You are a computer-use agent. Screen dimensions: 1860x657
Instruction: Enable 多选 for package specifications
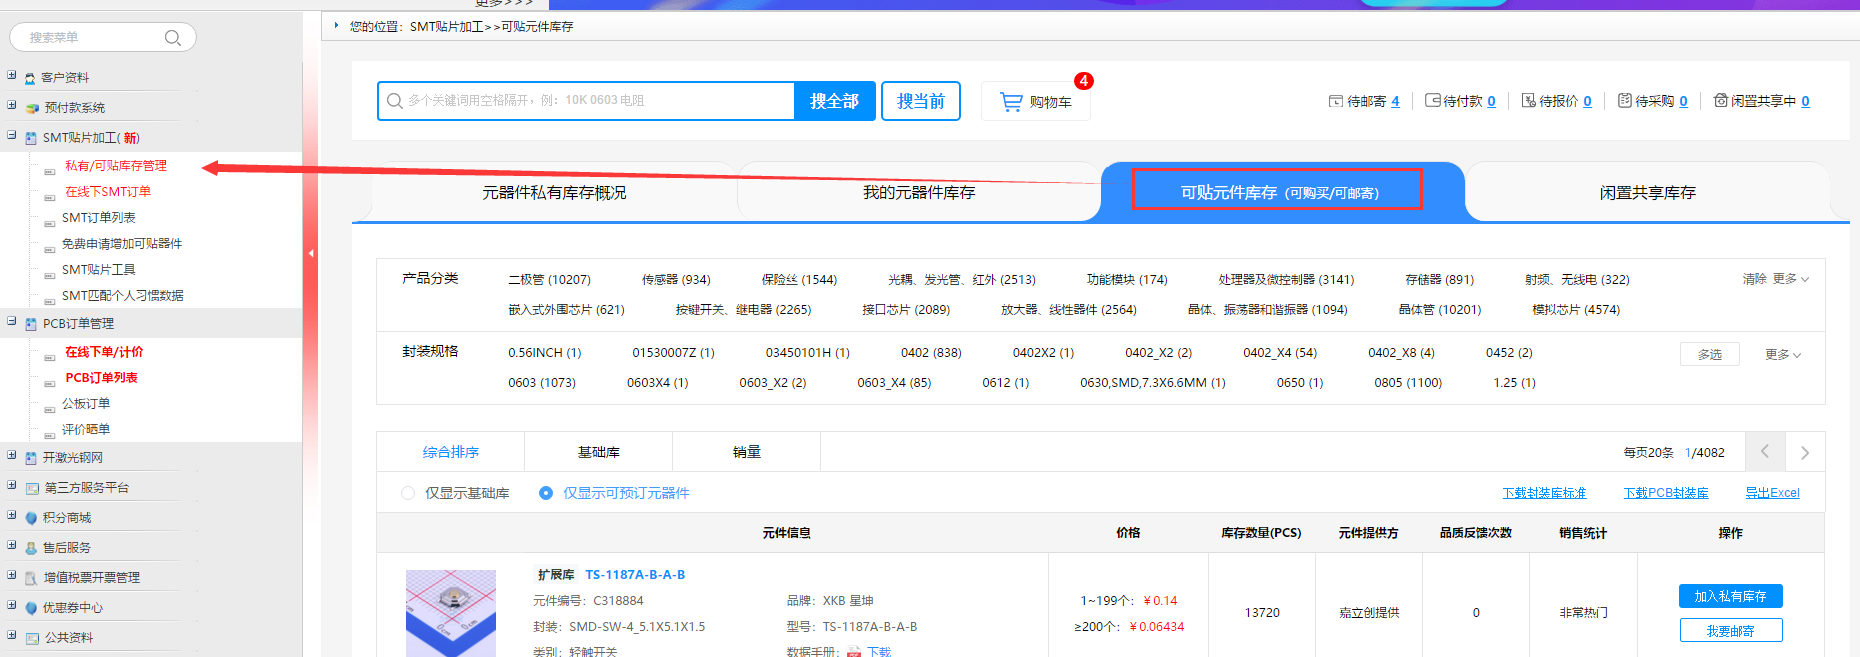pyautogui.click(x=1709, y=354)
